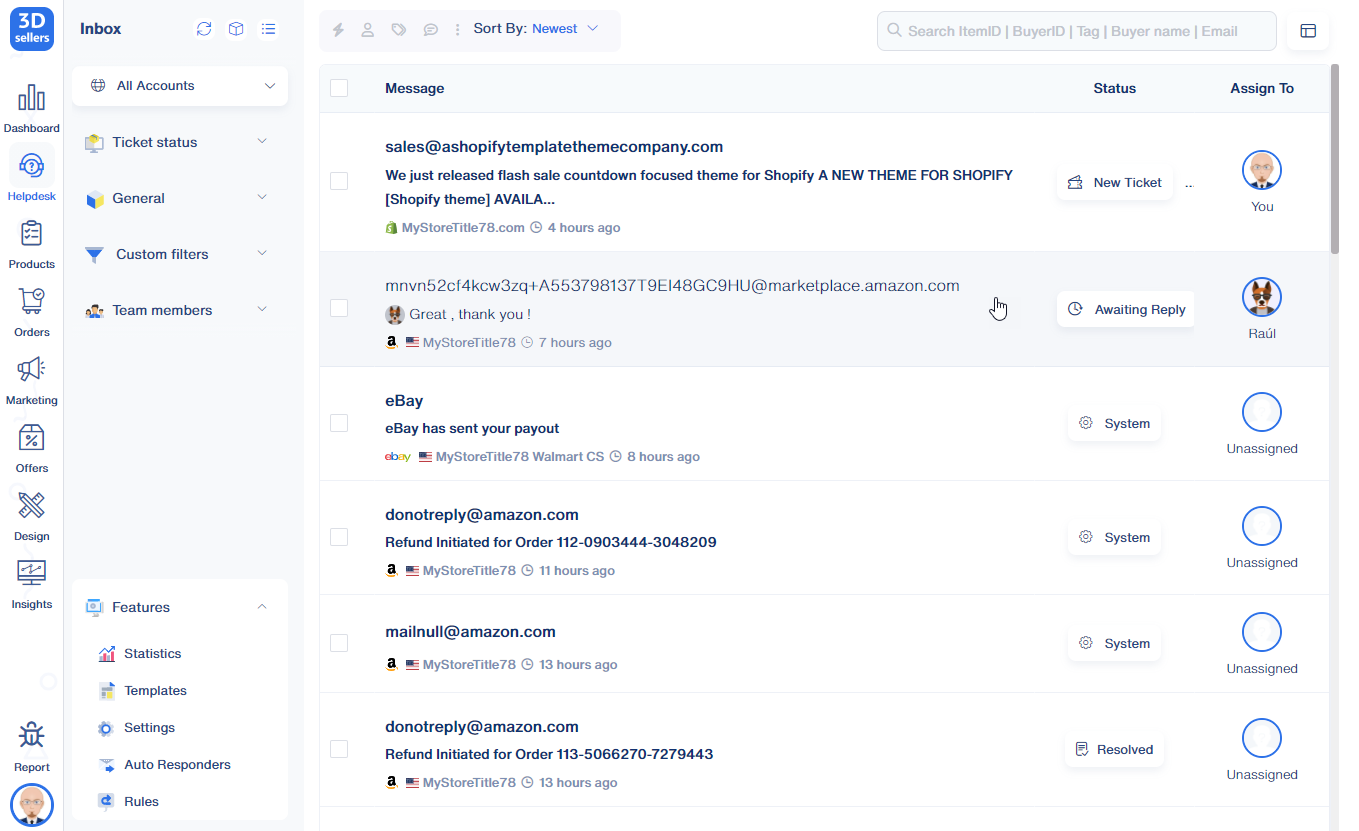Click the tag filter icon in toolbar
The height and width of the screenshot is (831, 1359).
[x=399, y=30]
